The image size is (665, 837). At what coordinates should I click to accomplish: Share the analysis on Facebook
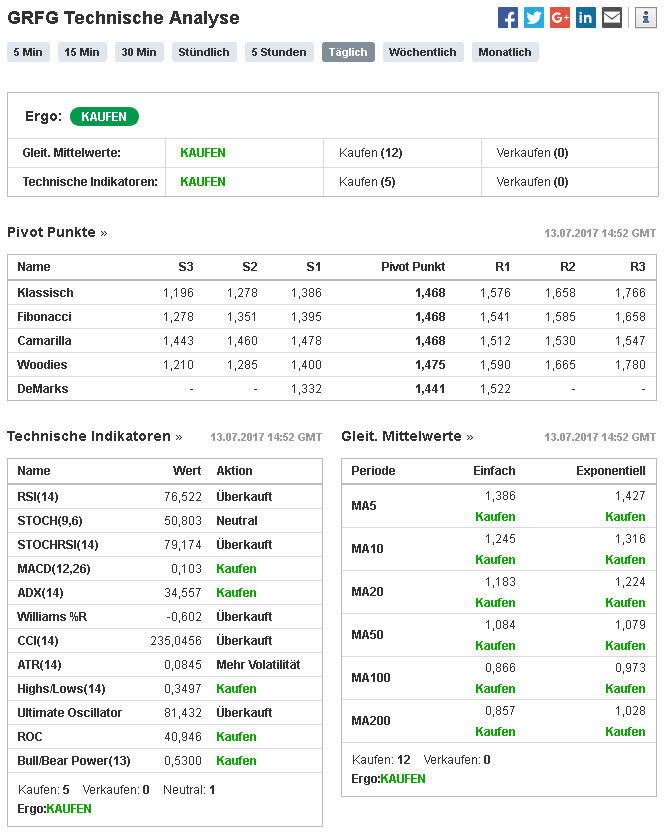508,17
